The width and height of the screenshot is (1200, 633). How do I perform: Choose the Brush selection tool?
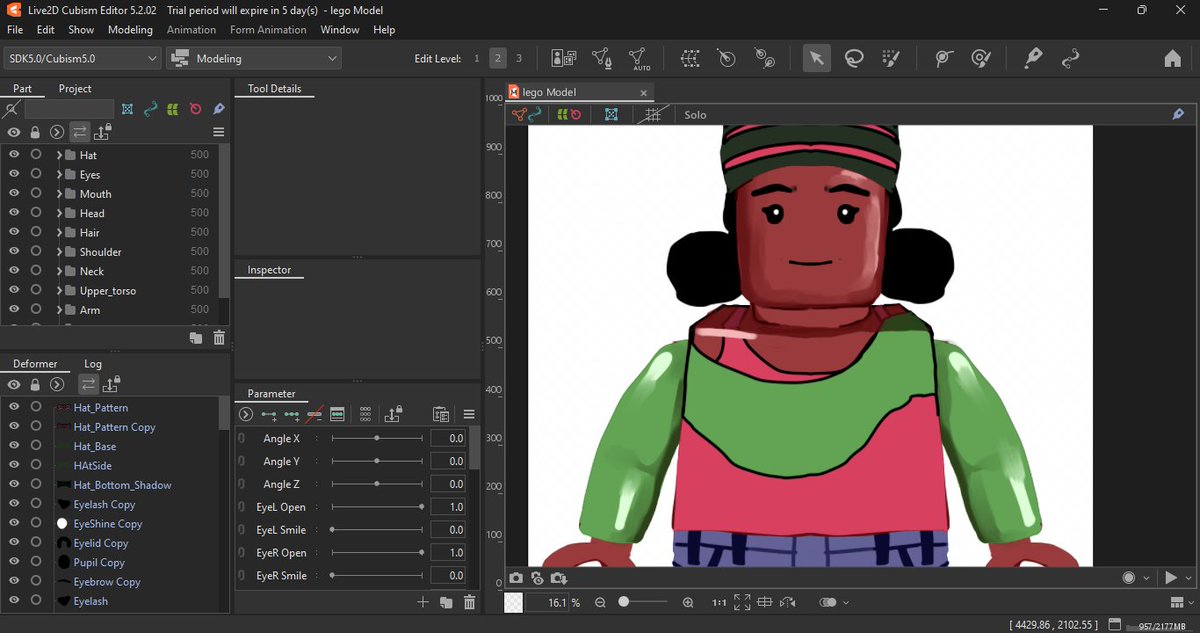(890, 58)
